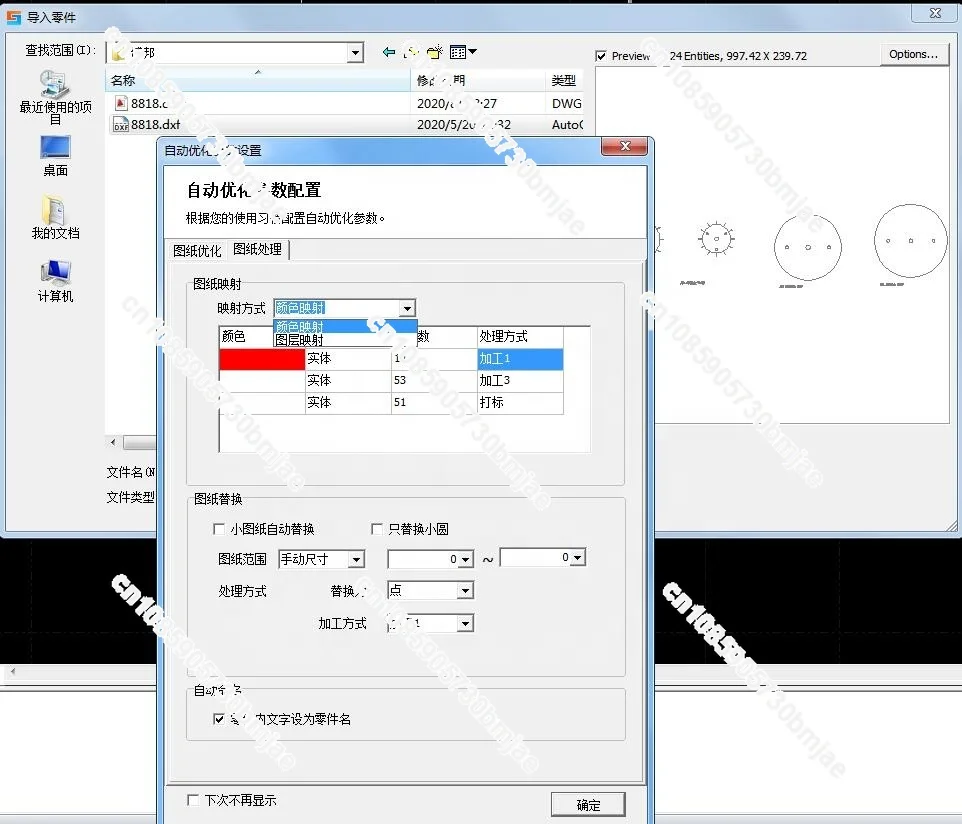Choose 图层映射 from the dropdown list
Screen dimensions: 962x824
tap(345, 340)
